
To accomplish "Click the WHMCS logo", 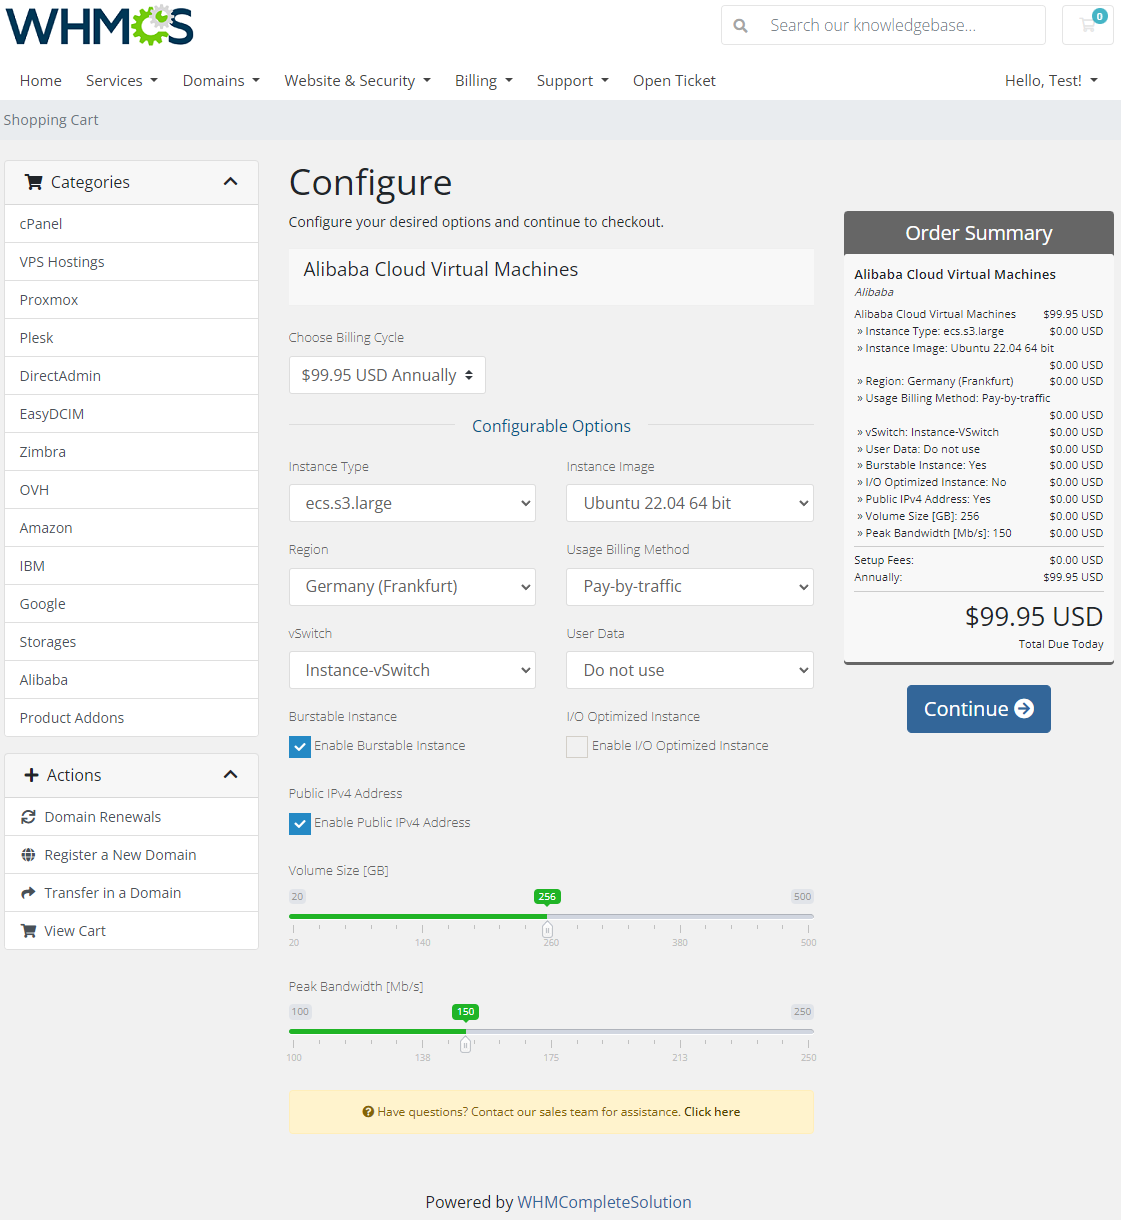I will coord(100,26).
